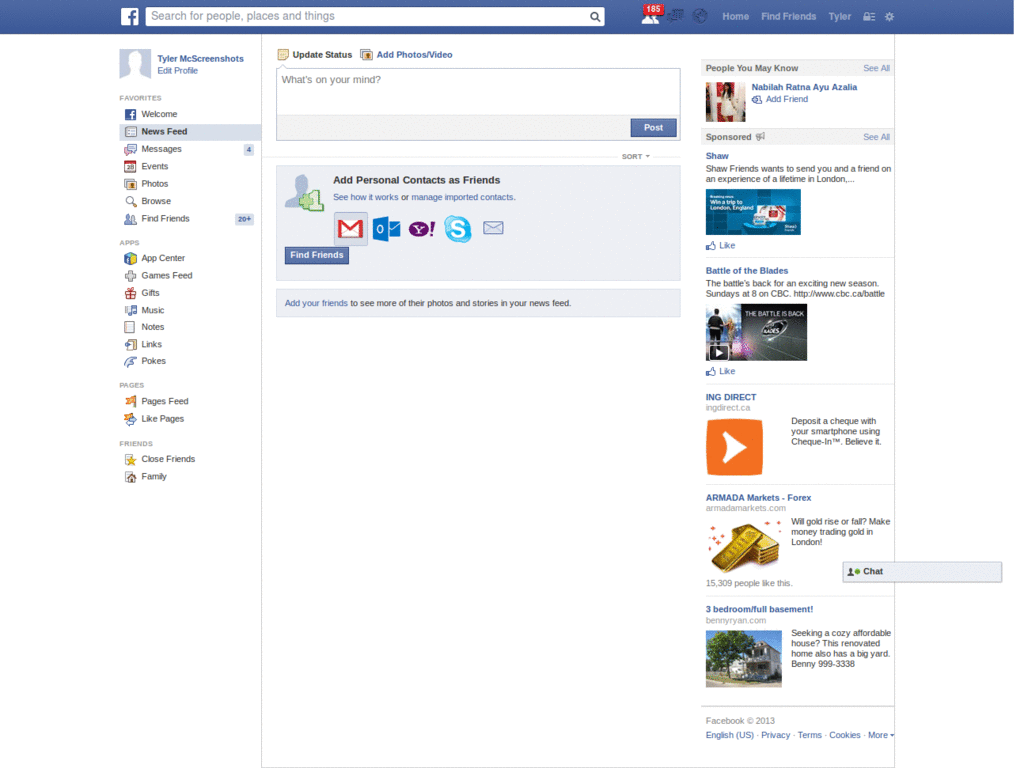
Task: Click the Pages Feed icon
Action: click(131, 401)
